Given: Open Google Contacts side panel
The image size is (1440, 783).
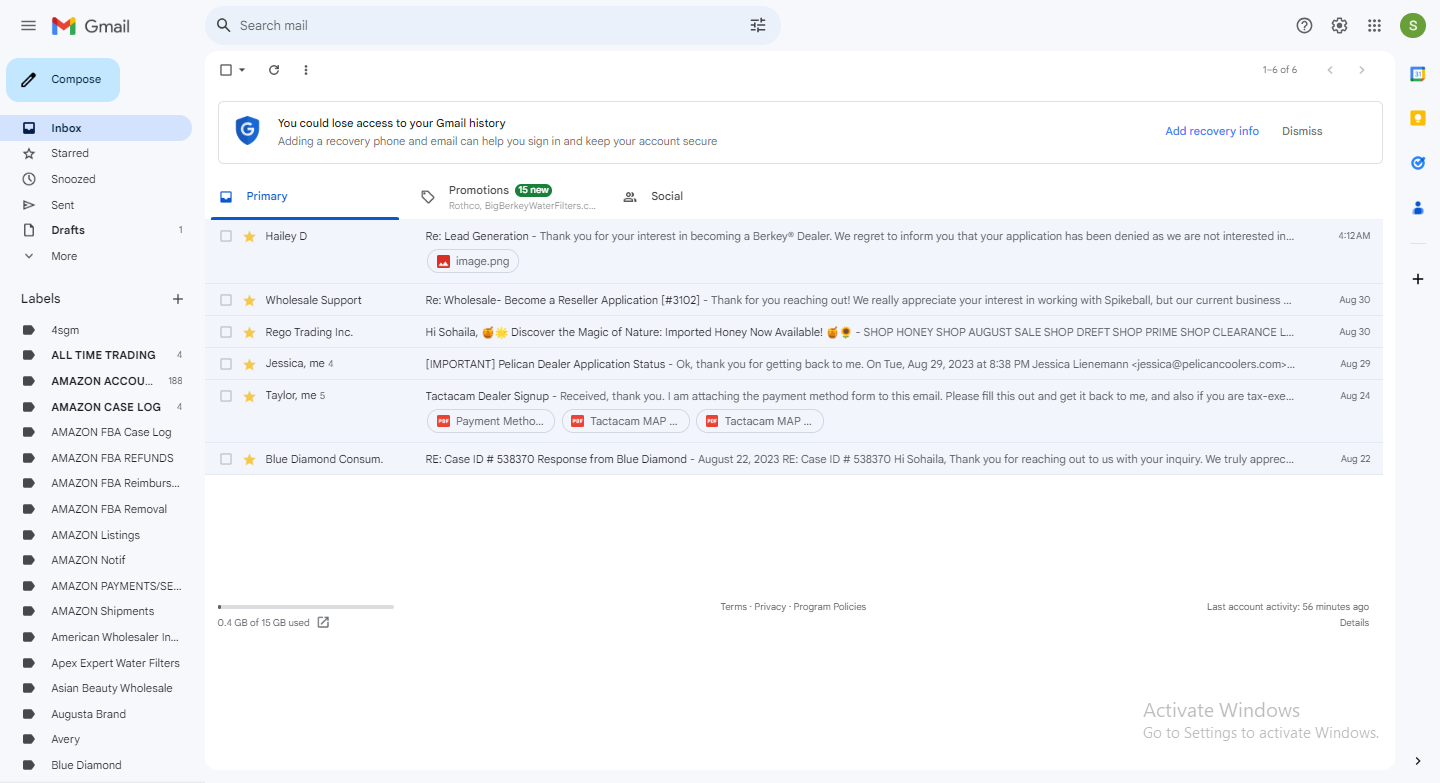Looking at the screenshot, I should click(1417, 208).
